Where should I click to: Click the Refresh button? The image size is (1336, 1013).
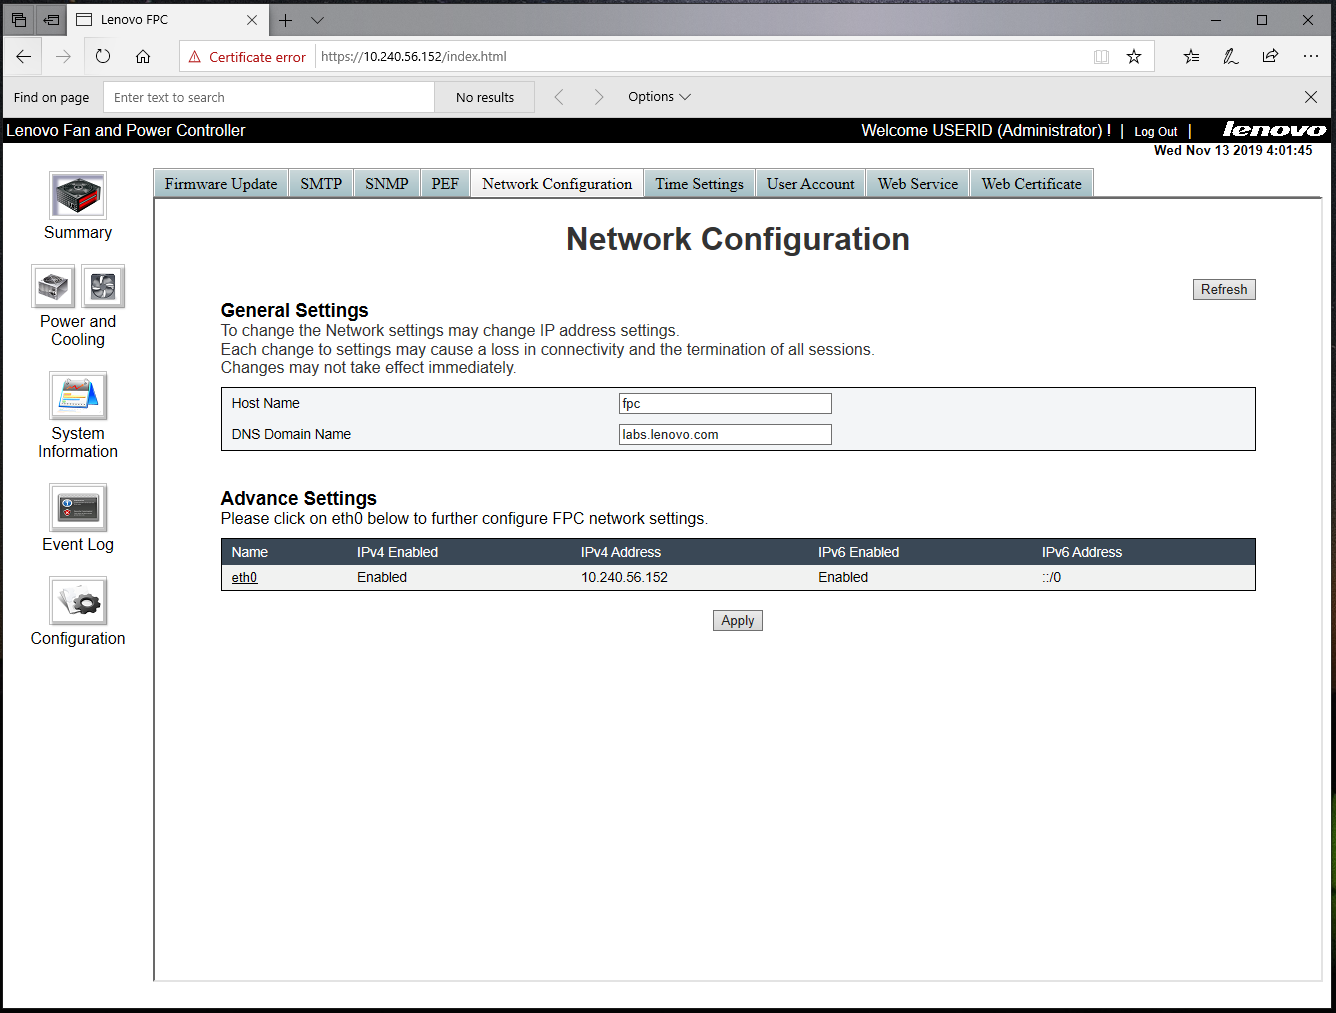coord(1224,290)
